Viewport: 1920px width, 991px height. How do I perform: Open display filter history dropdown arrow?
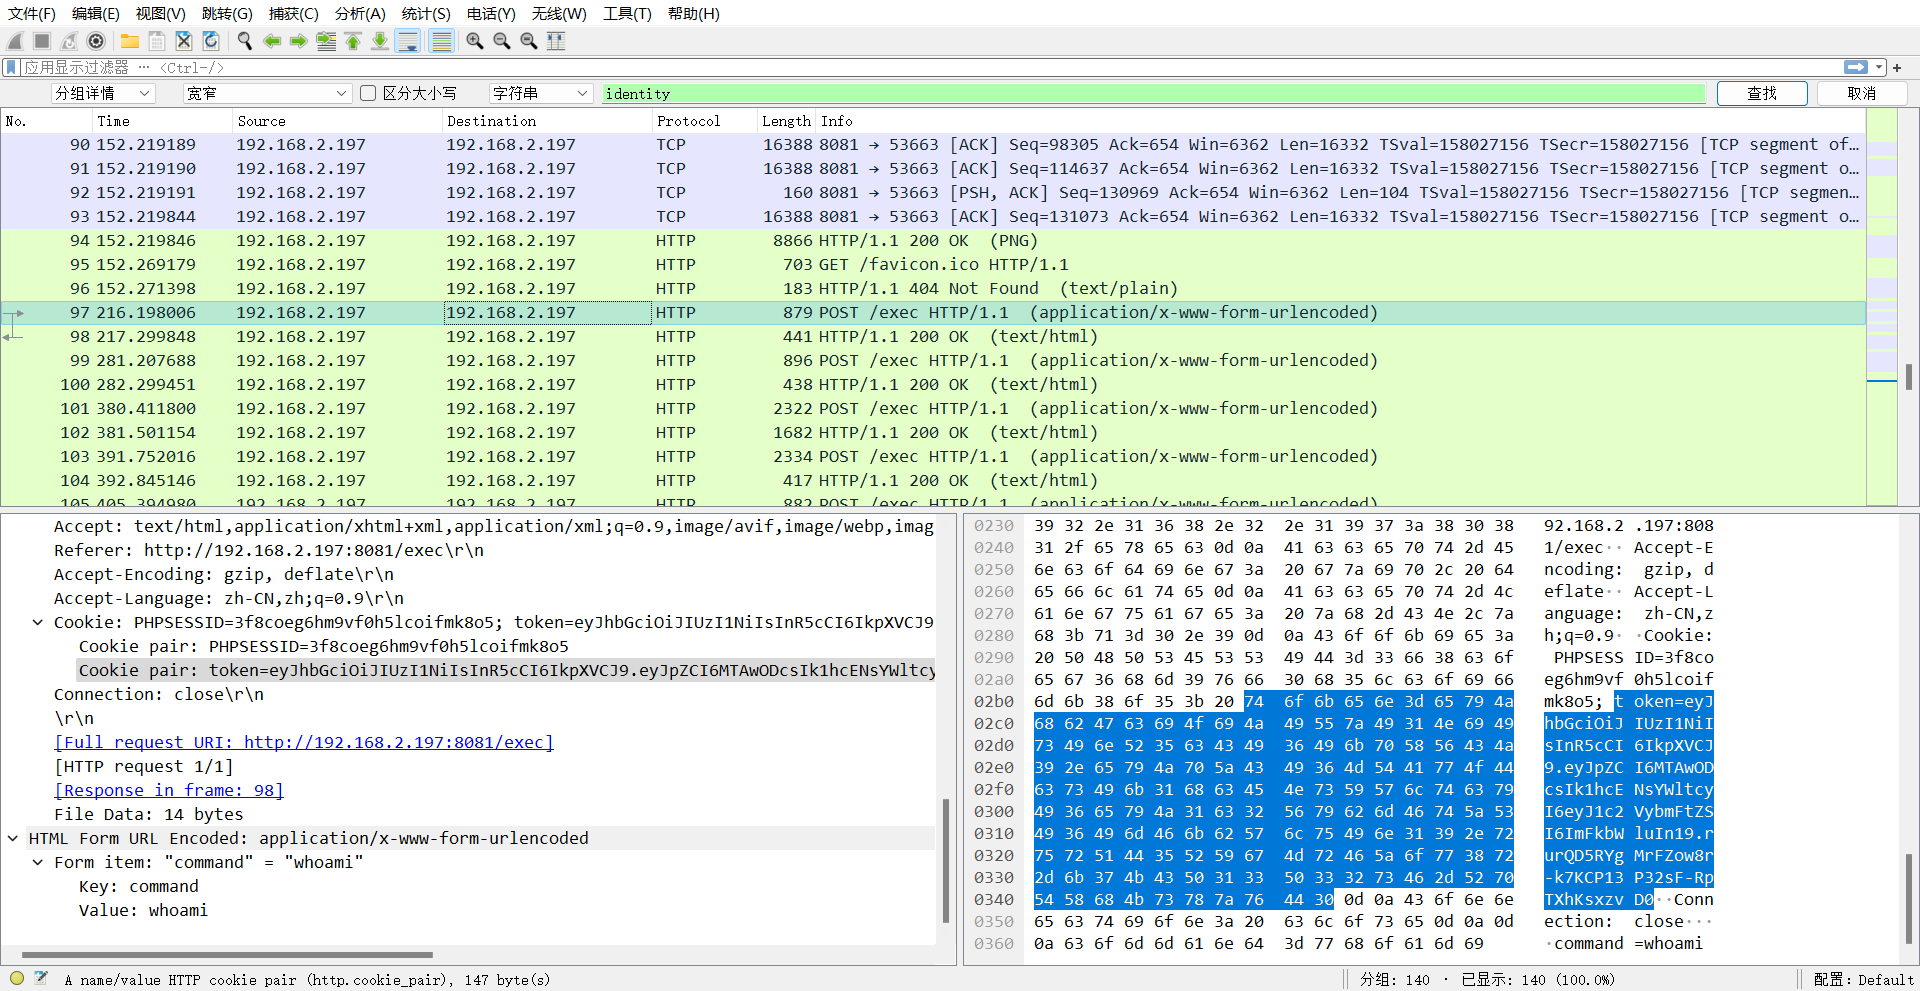point(1879,67)
